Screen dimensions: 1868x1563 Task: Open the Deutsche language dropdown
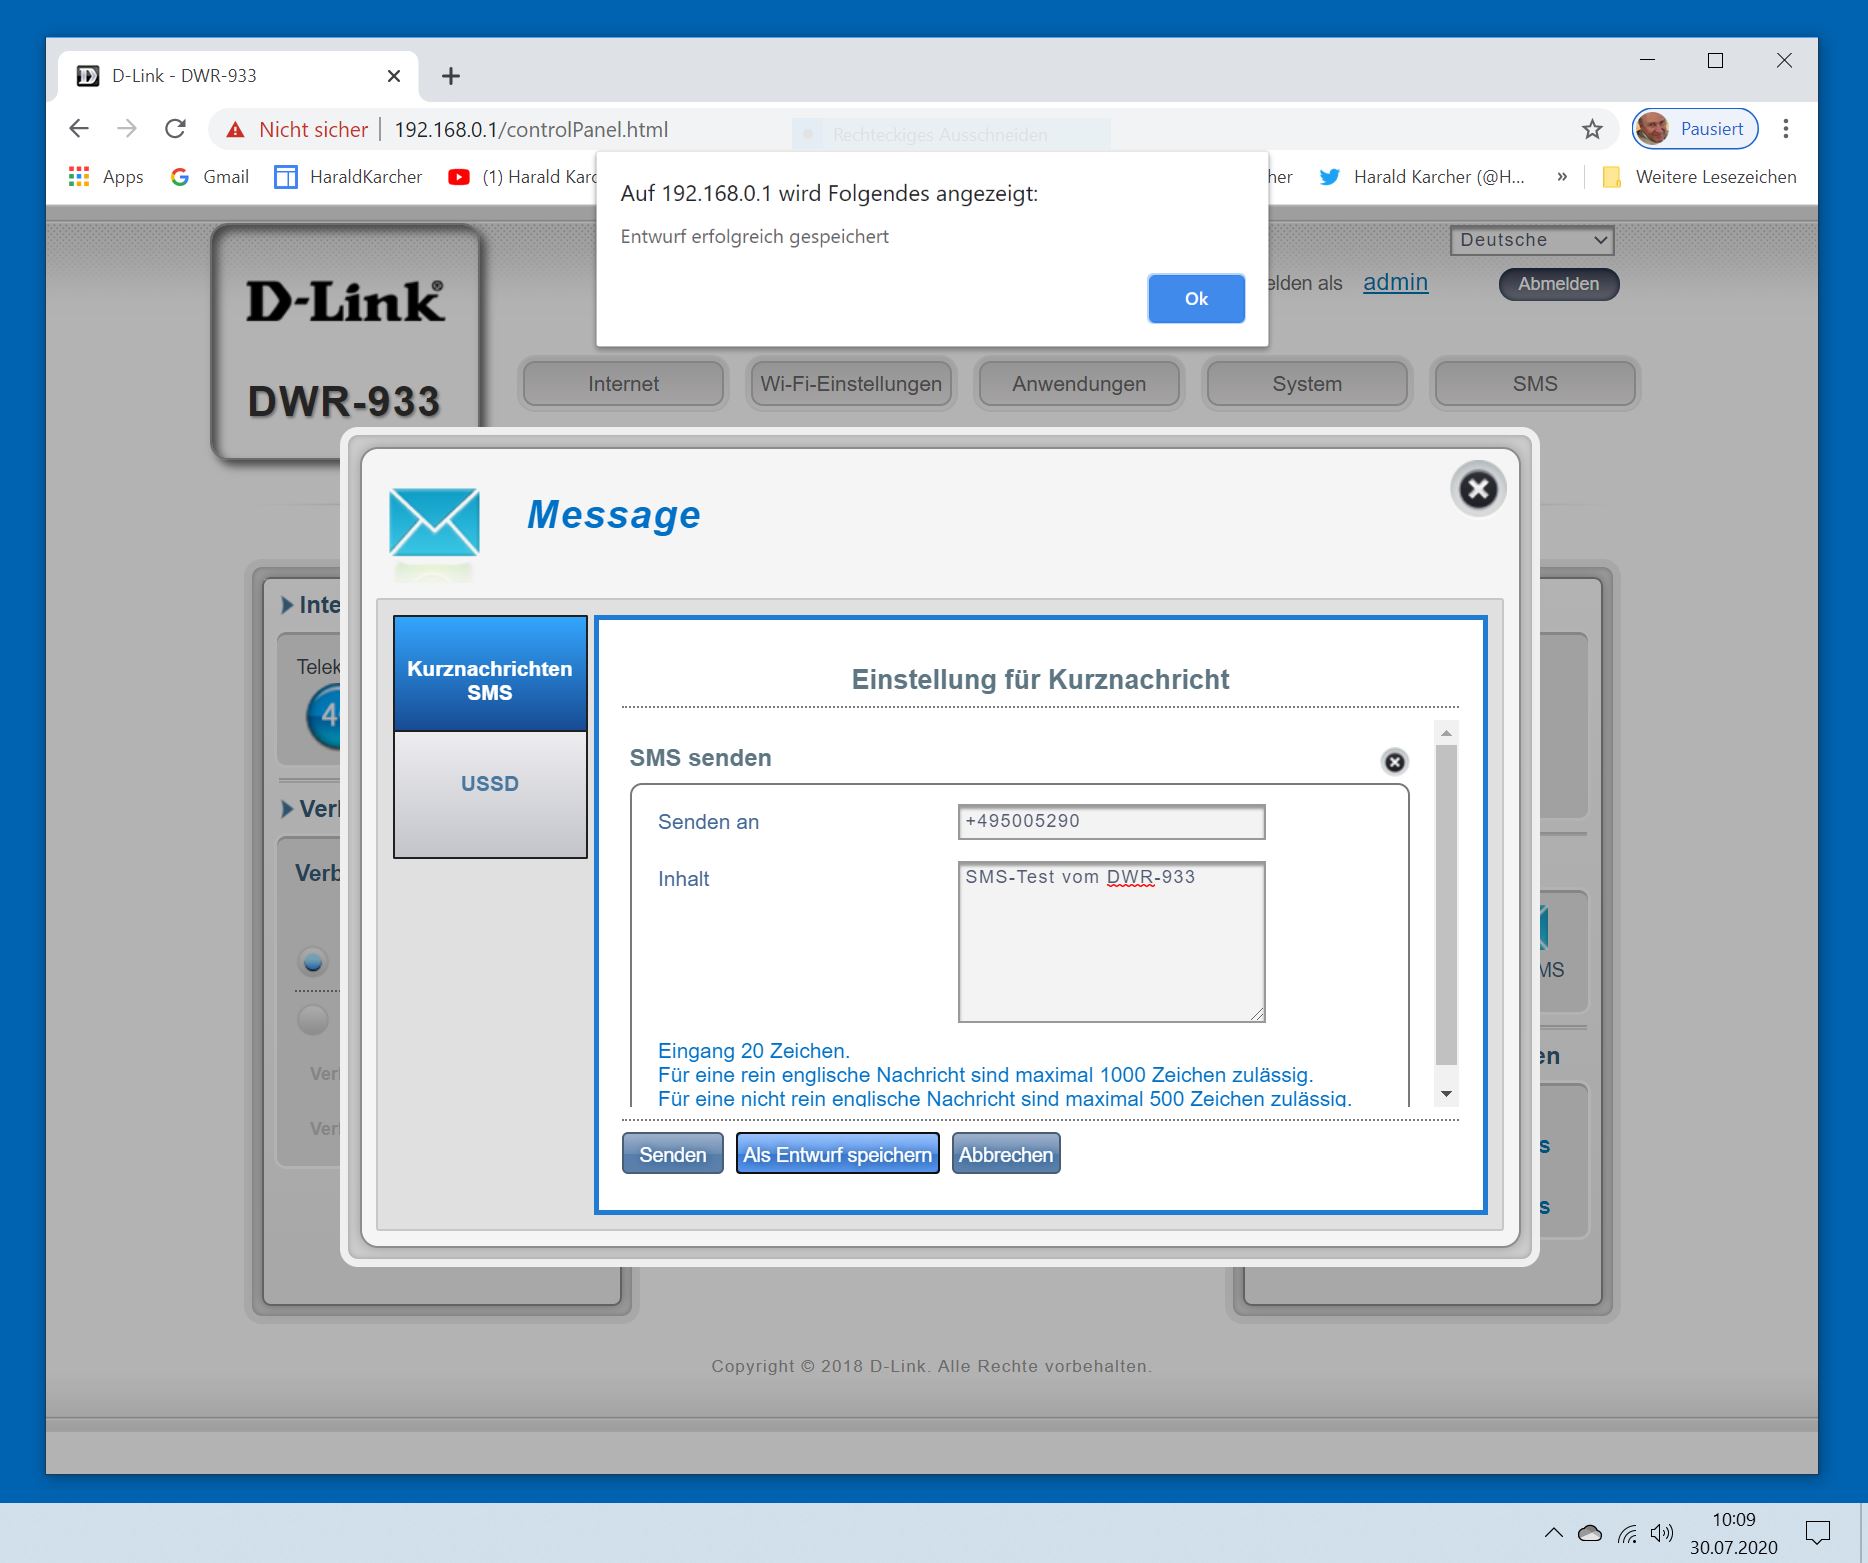pyautogui.click(x=1532, y=240)
